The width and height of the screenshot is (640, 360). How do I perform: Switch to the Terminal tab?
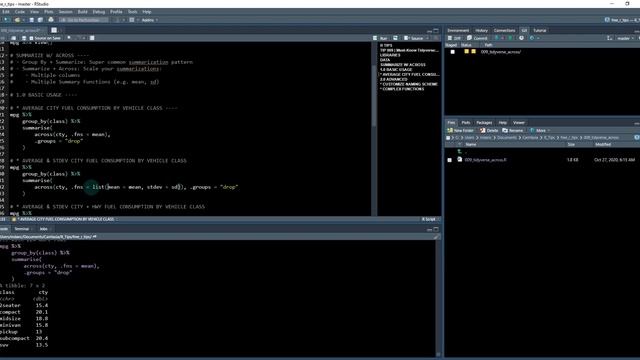coord(22,229)
